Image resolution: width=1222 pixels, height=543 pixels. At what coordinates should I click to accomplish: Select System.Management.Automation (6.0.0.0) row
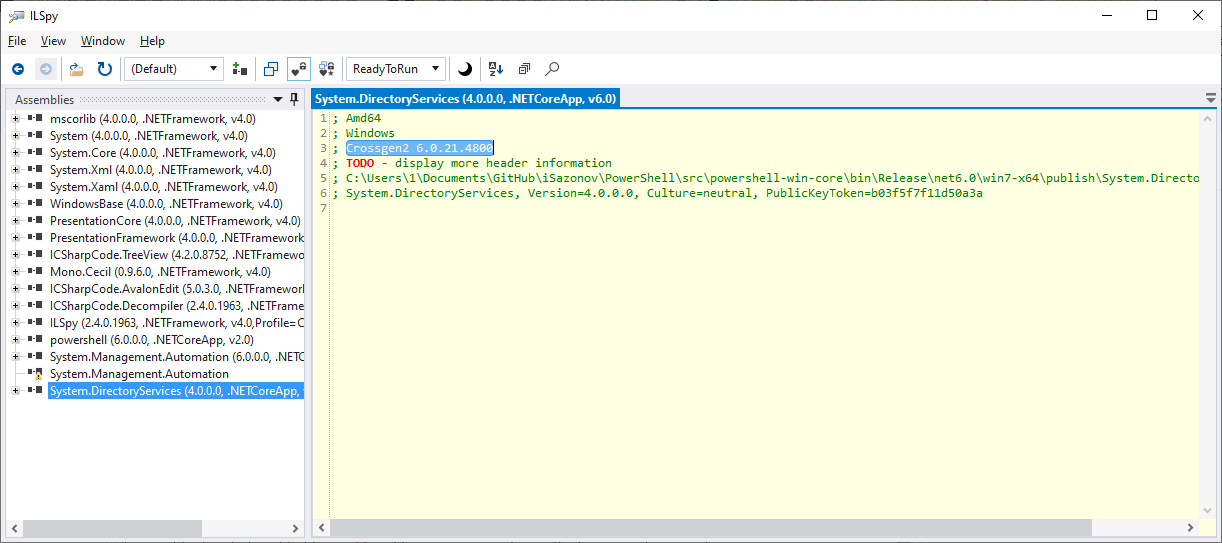pos(176,357)
